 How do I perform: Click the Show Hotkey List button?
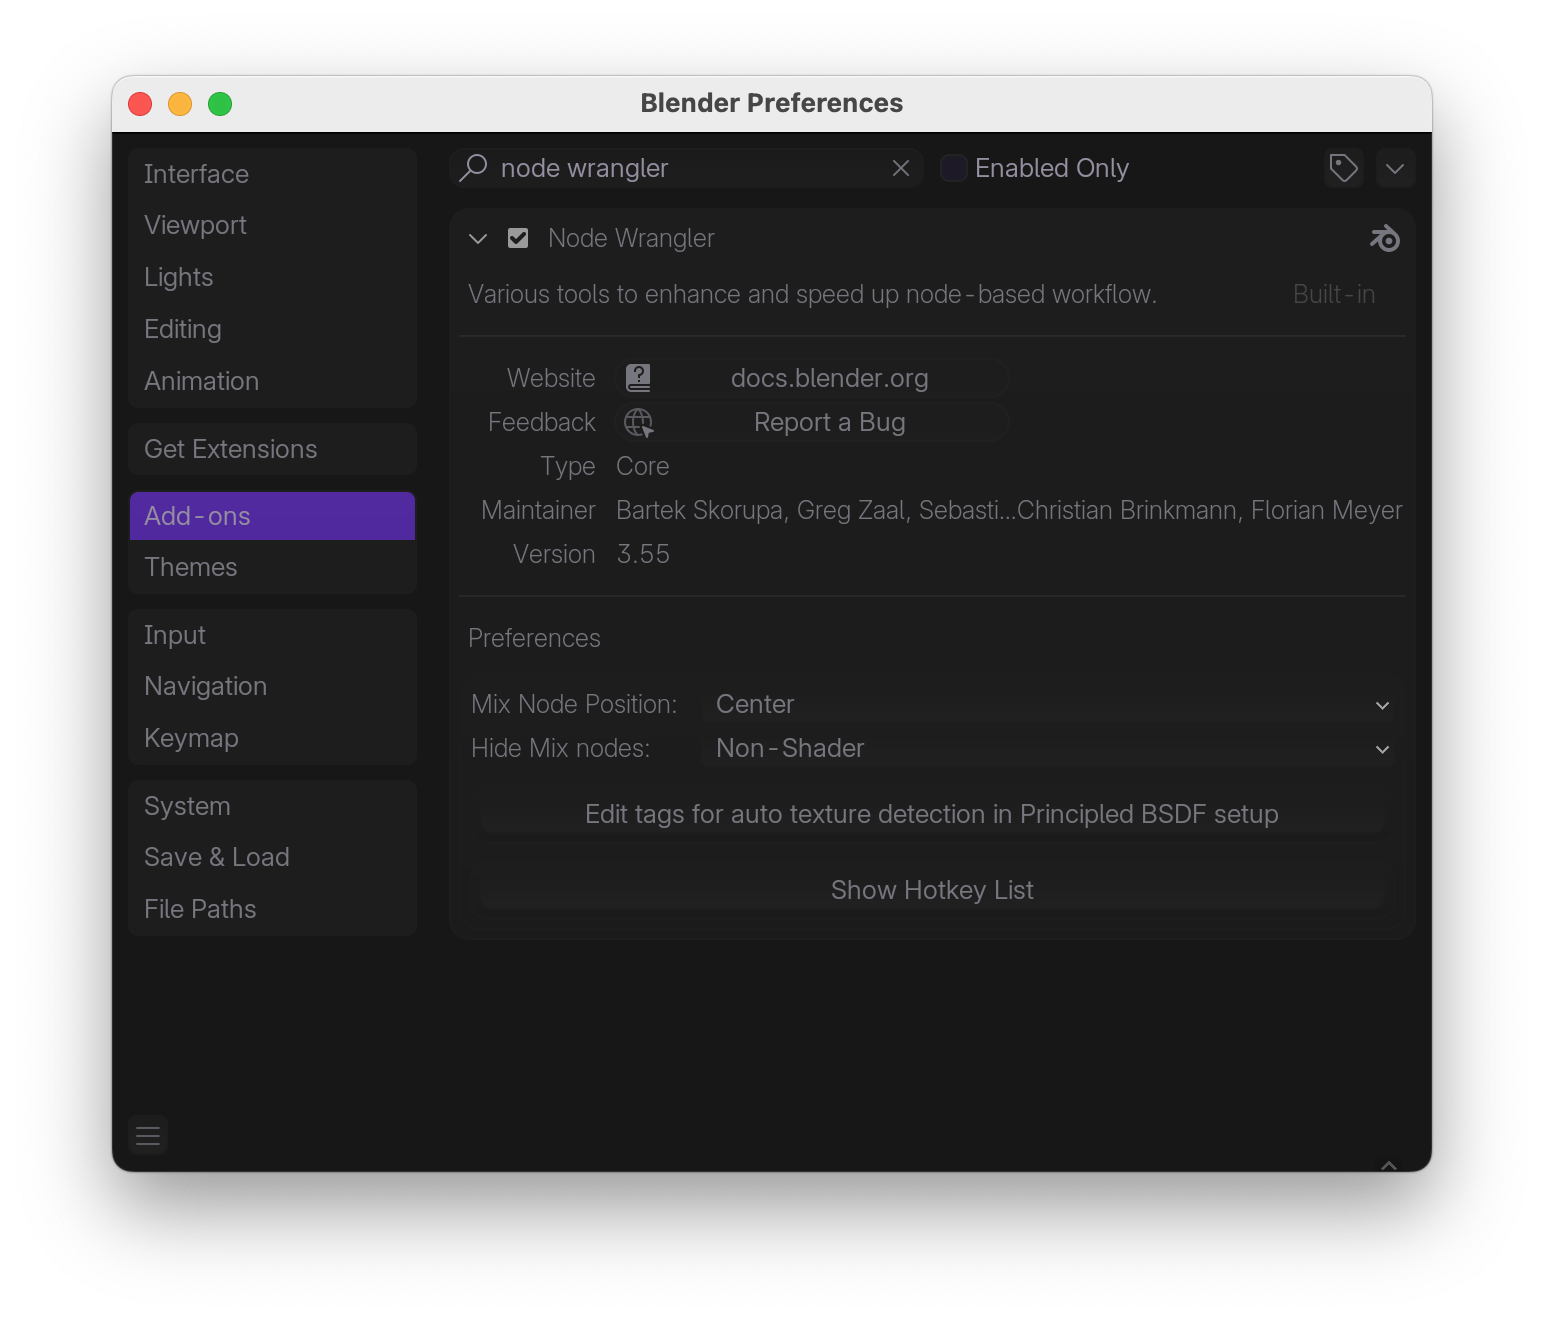pyautogui.click(x=932, y=890)
